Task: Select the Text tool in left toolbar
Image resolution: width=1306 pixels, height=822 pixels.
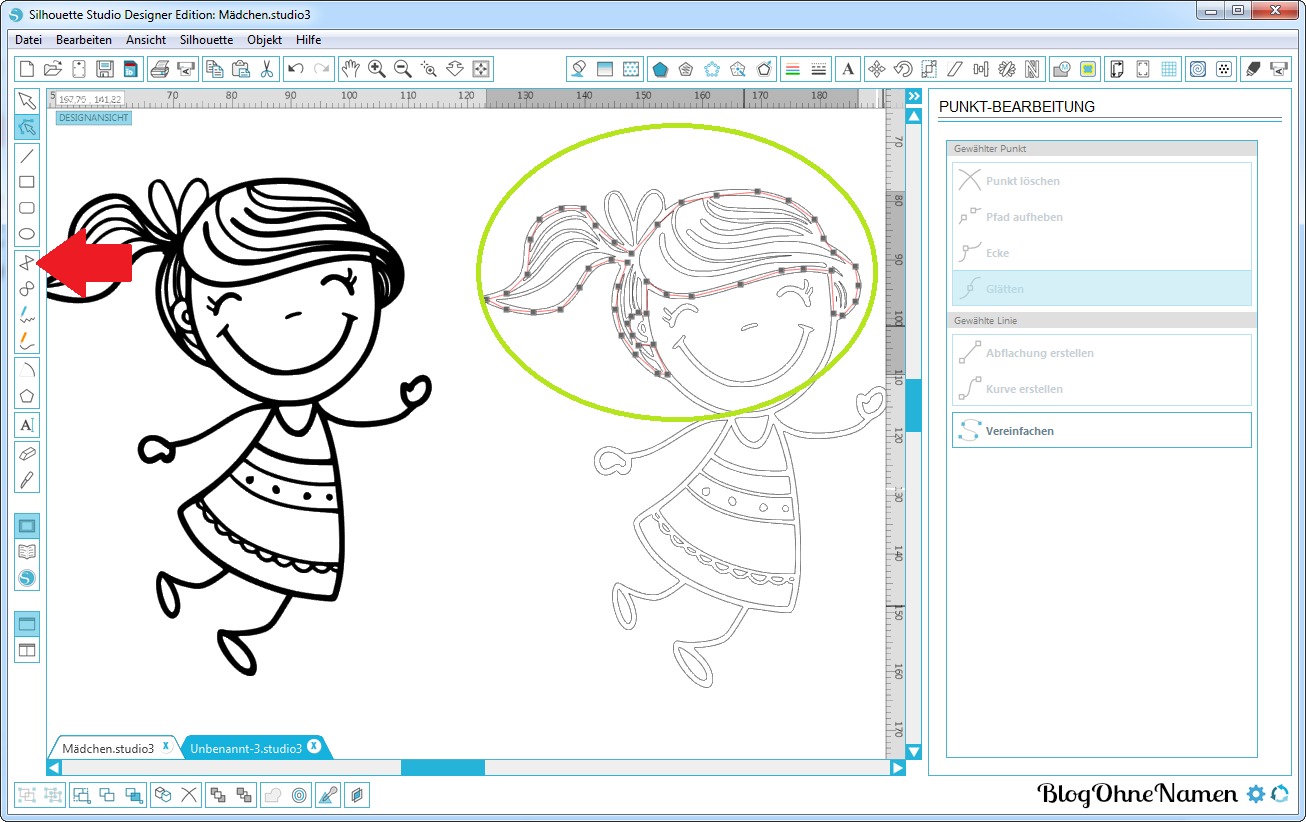Action: tap(27, 425)
